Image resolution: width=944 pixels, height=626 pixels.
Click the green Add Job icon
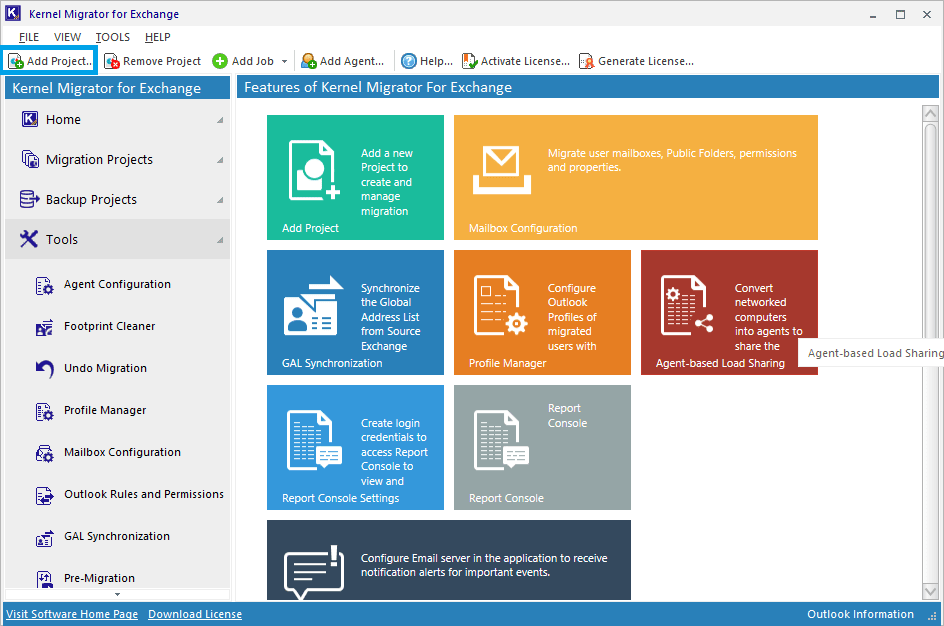[220, 61]
